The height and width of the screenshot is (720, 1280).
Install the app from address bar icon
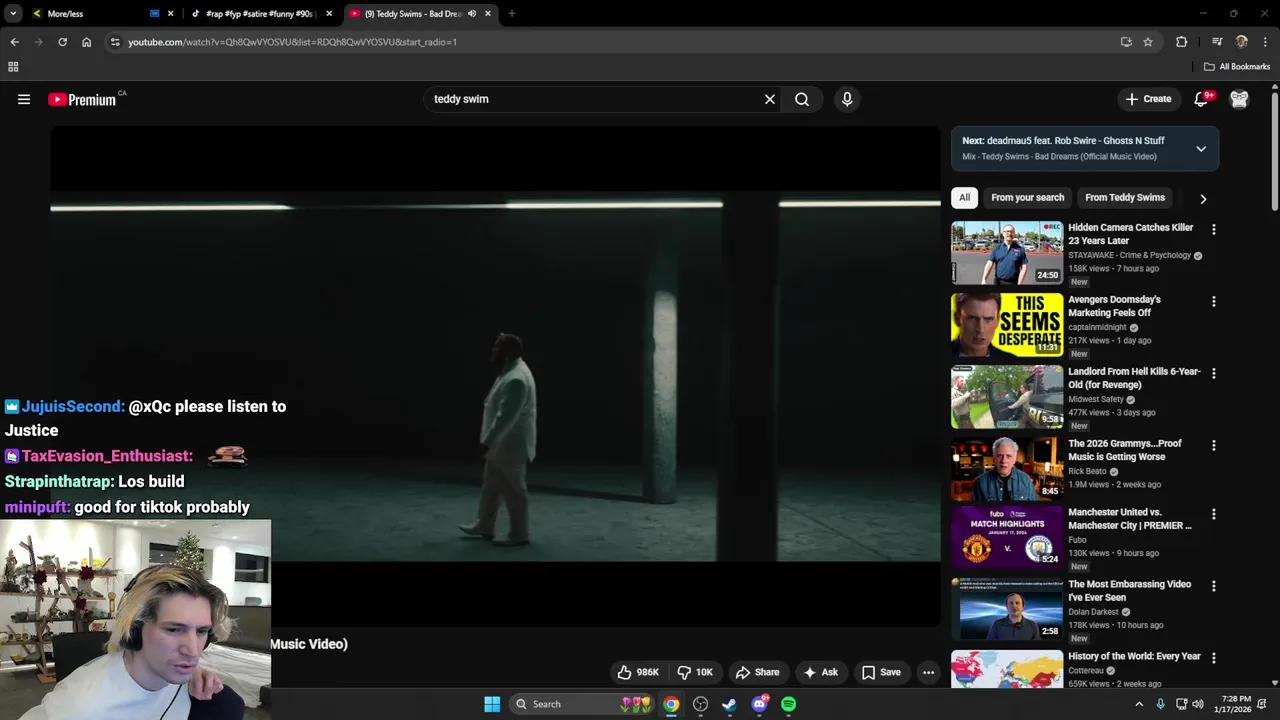click(x=1126, y=42)
